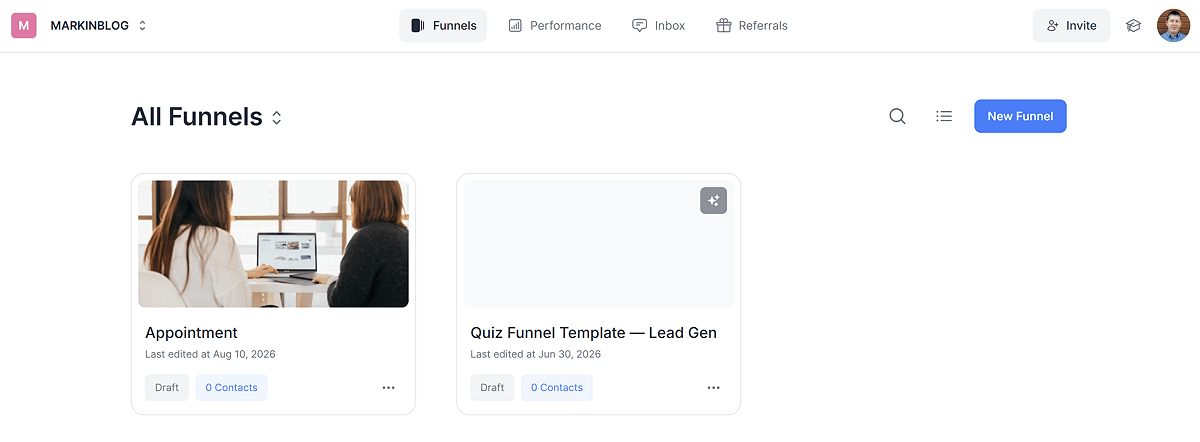View 0 Contacts for Appointment funnel
This screenshot has height=442, width=1200.
(231, 387)
